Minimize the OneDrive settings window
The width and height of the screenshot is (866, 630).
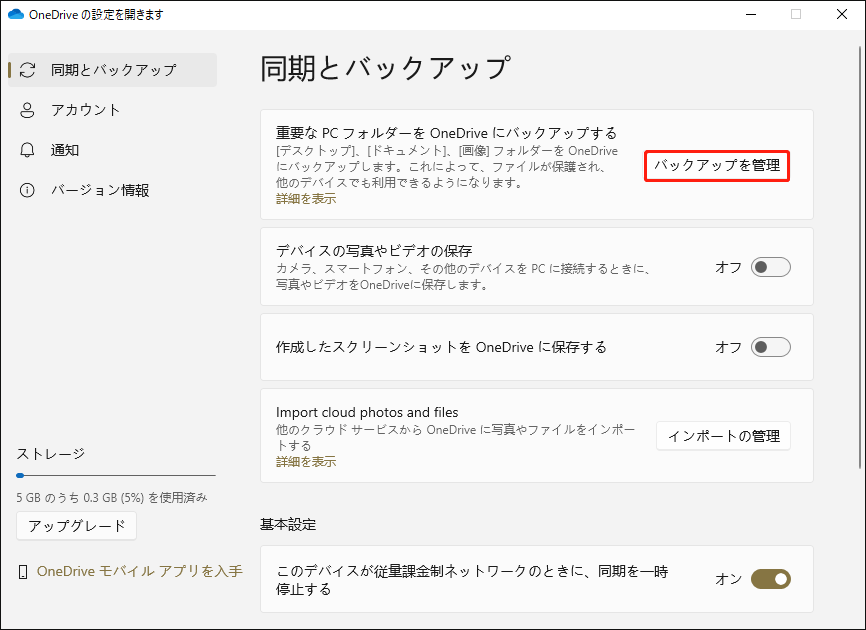click(751, 15)
